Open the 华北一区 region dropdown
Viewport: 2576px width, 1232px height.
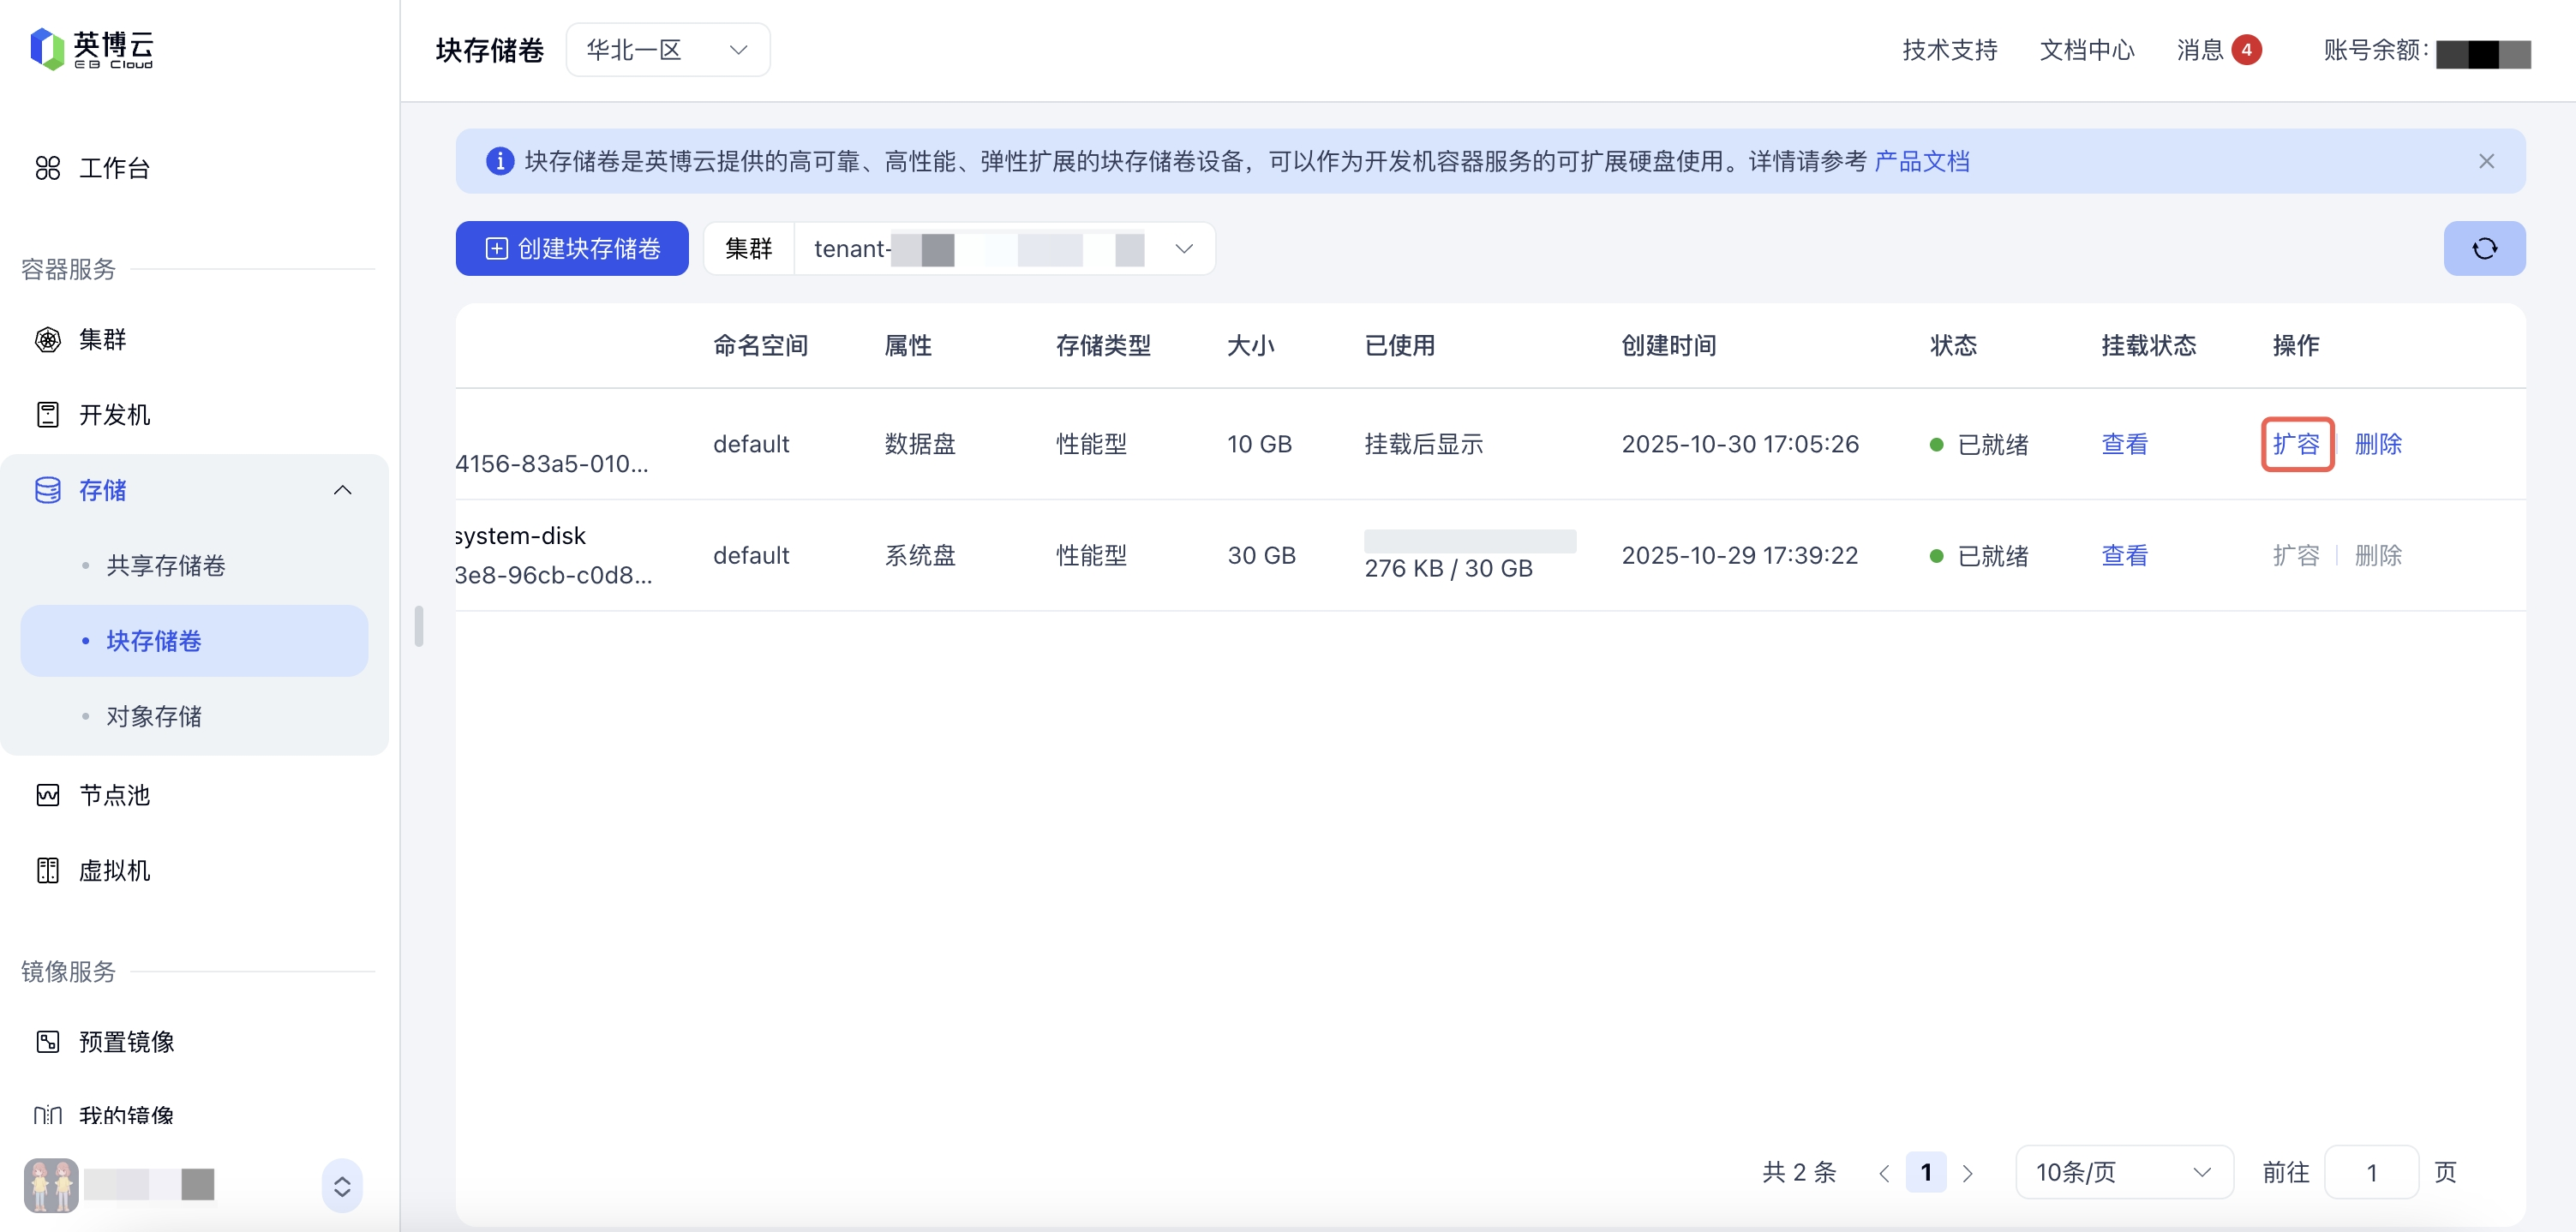click(667, 50)
